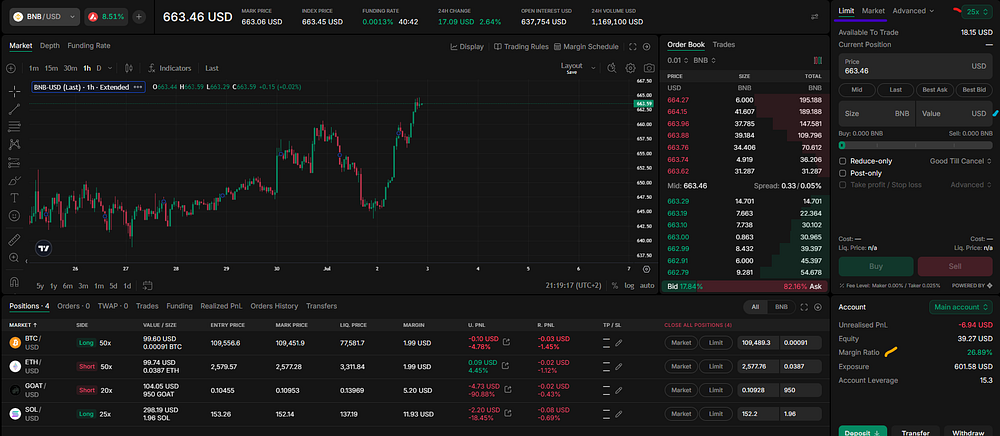
Task: Change the 25x leverage selector
Action: (x=977, y=11)
